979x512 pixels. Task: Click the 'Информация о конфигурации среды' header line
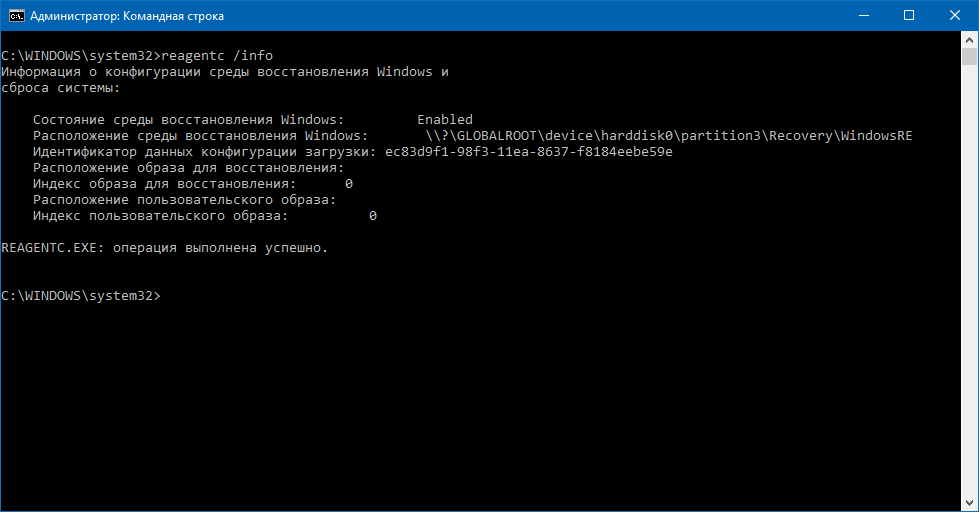pos(225,72)
